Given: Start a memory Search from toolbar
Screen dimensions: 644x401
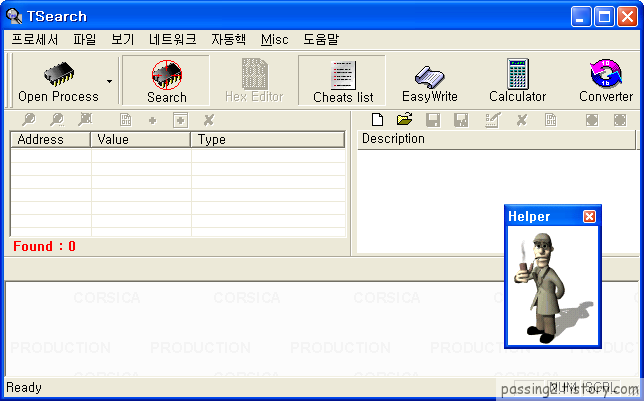Looking at the screenshot, I should coord(166,81).
